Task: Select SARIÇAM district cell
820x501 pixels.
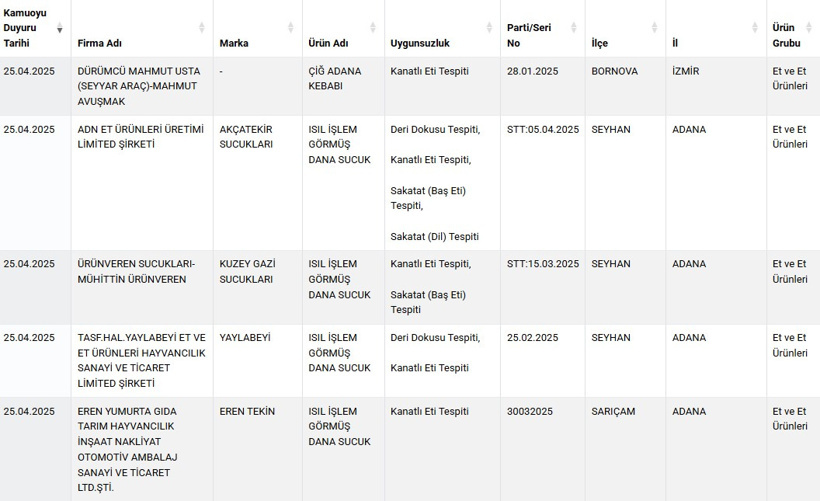Action: [x=613, y=412]
